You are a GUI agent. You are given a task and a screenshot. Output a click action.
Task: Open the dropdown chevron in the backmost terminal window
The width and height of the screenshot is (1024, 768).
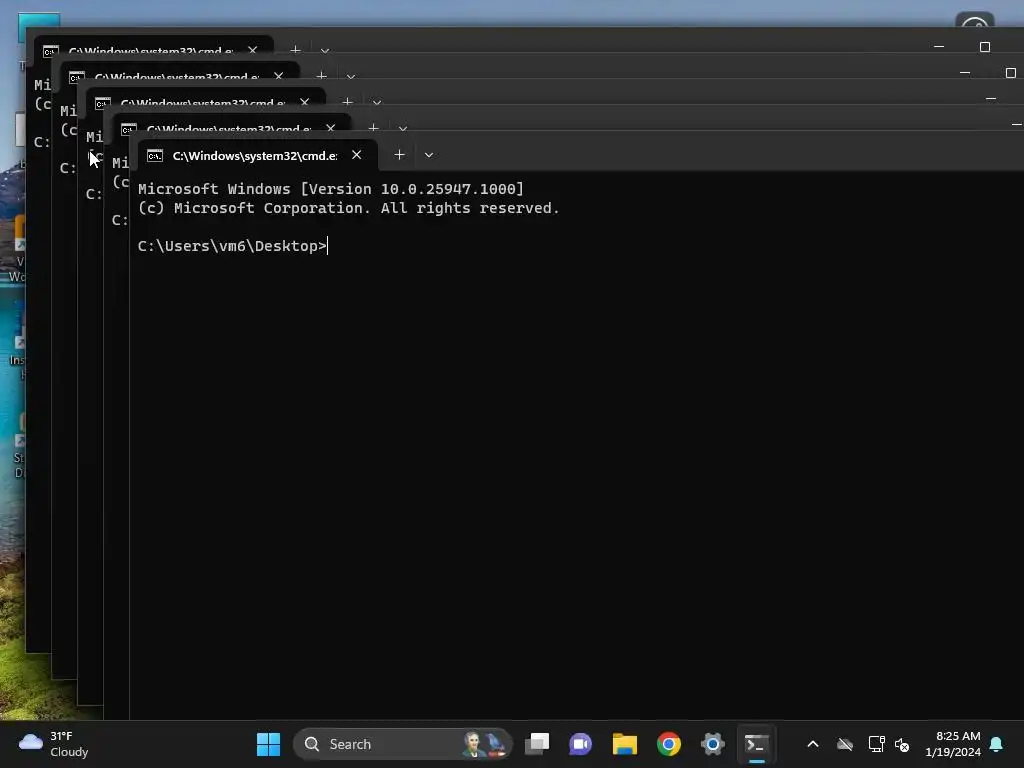325,50
